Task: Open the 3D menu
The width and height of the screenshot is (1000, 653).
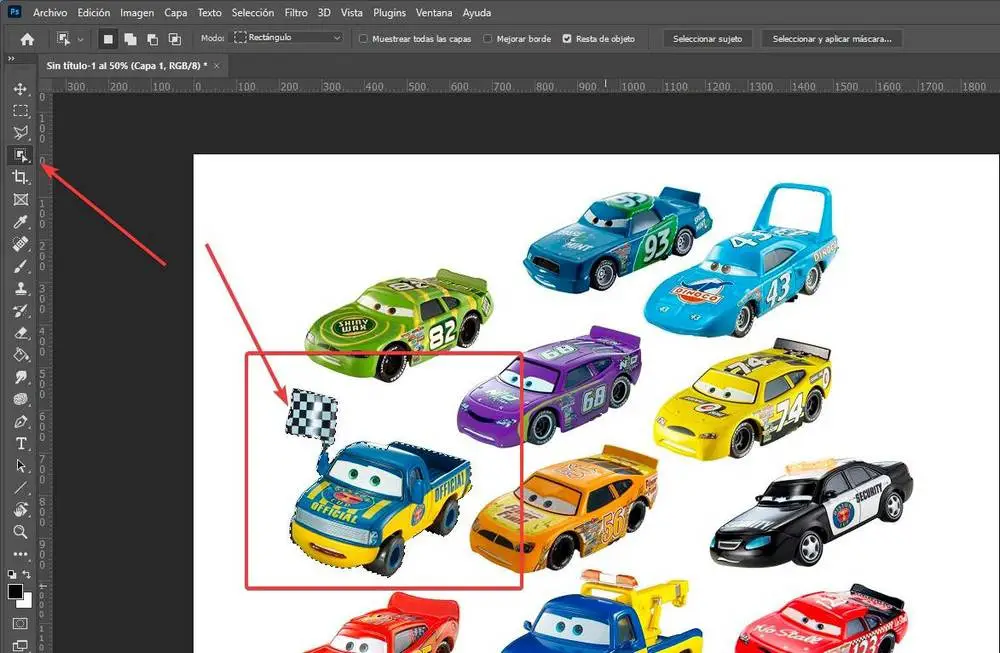Action: [324, 13]
